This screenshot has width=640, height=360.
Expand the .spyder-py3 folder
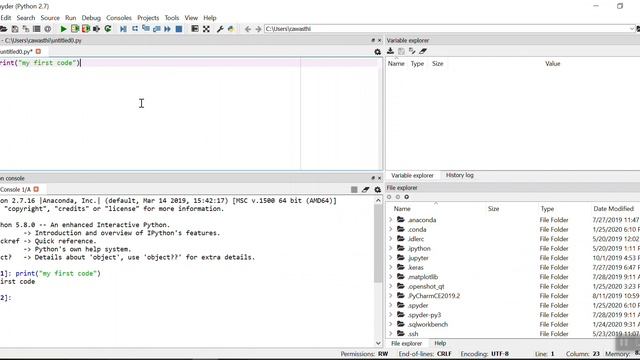(391, 315)
